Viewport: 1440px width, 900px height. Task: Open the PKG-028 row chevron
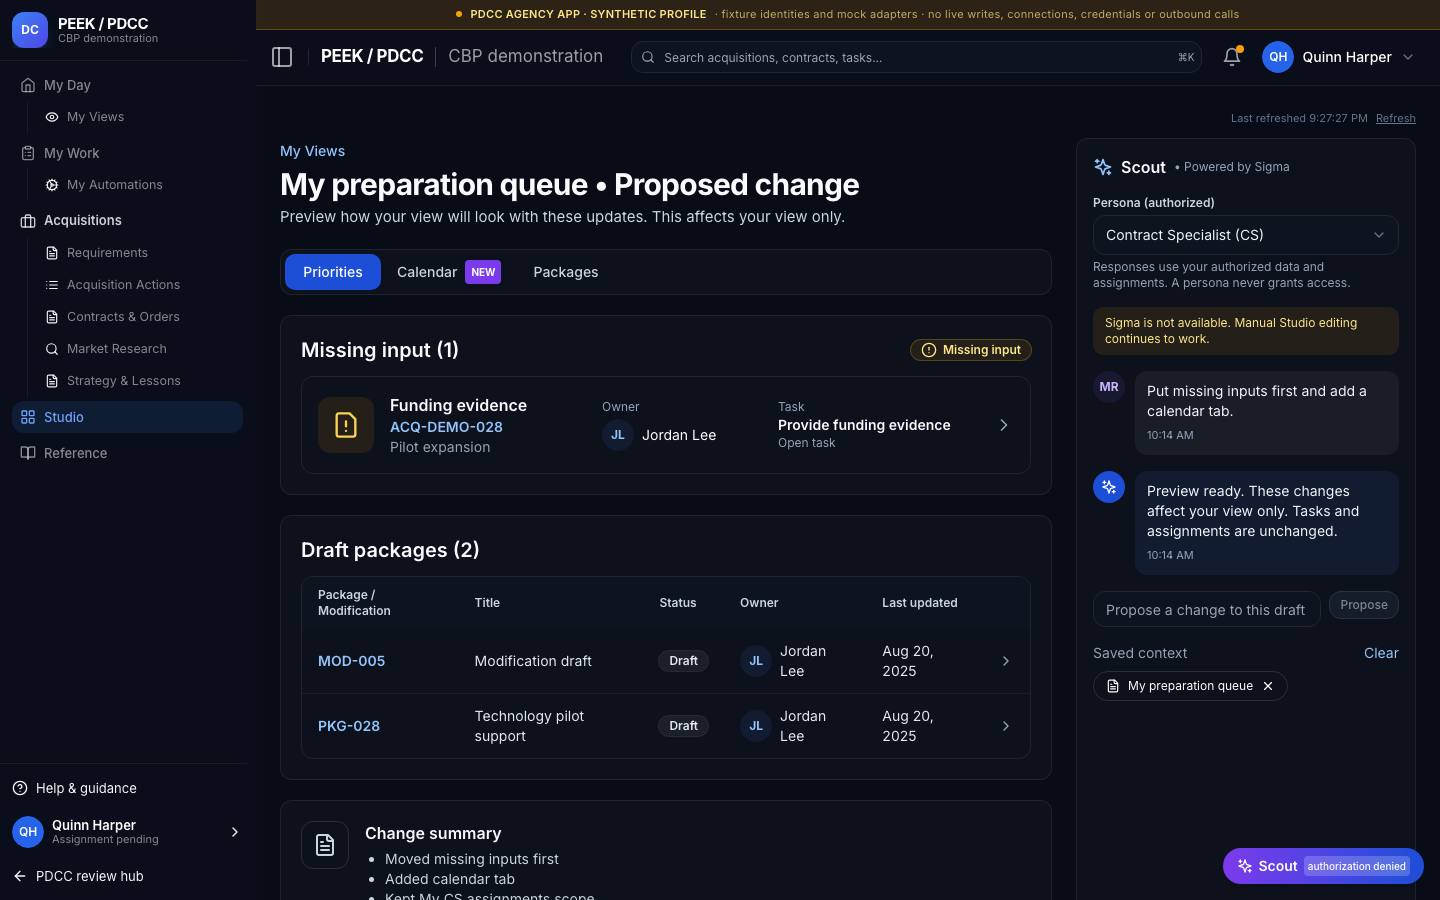pyautogui.click(x=1006, y=726)
